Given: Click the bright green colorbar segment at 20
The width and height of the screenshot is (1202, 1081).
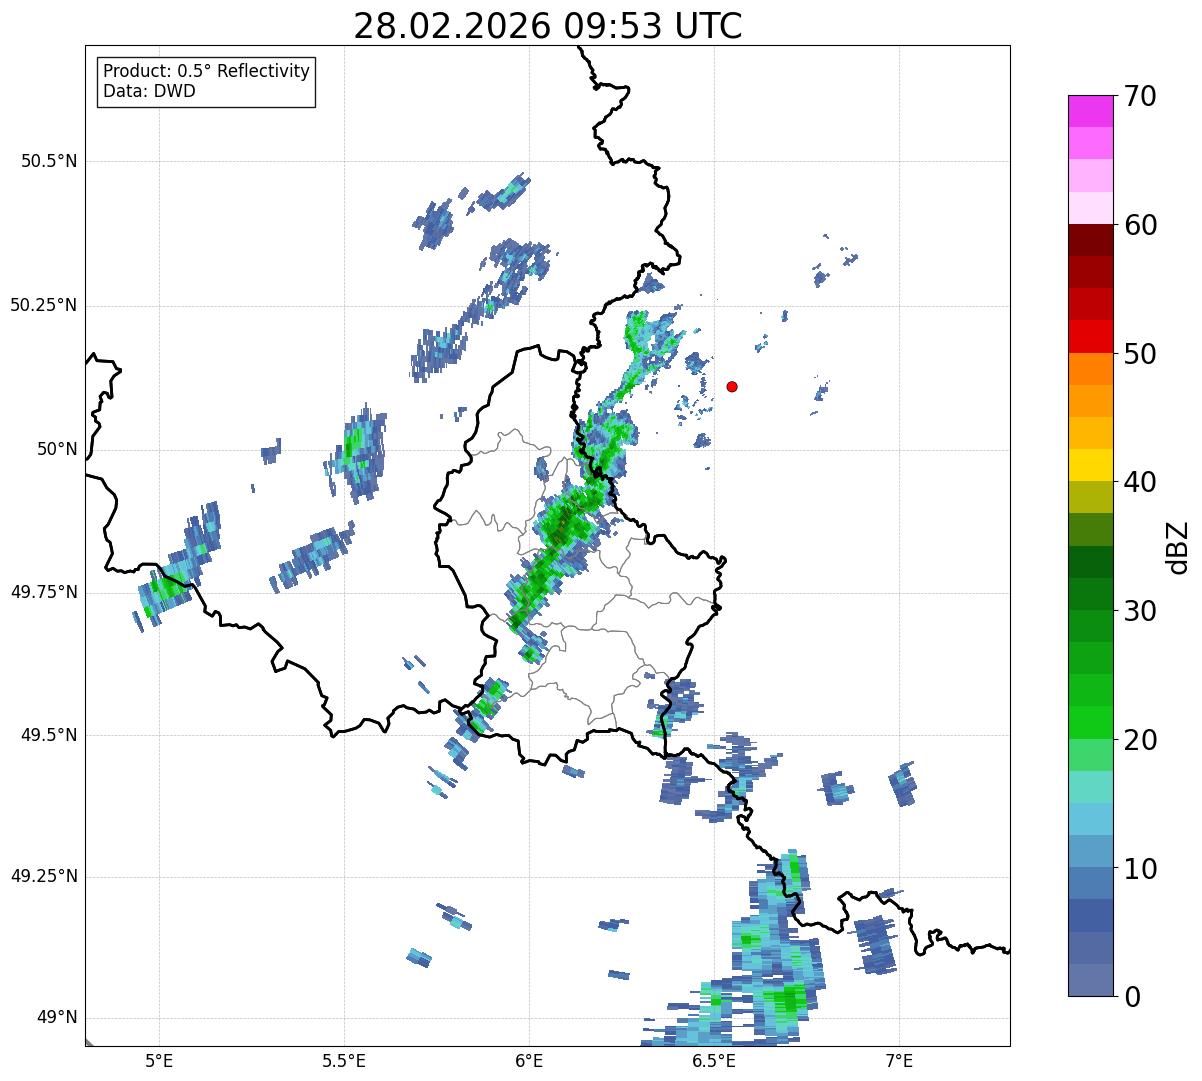Looking at the screenshot, I should pyautogui.click(x=1090, y=723).
